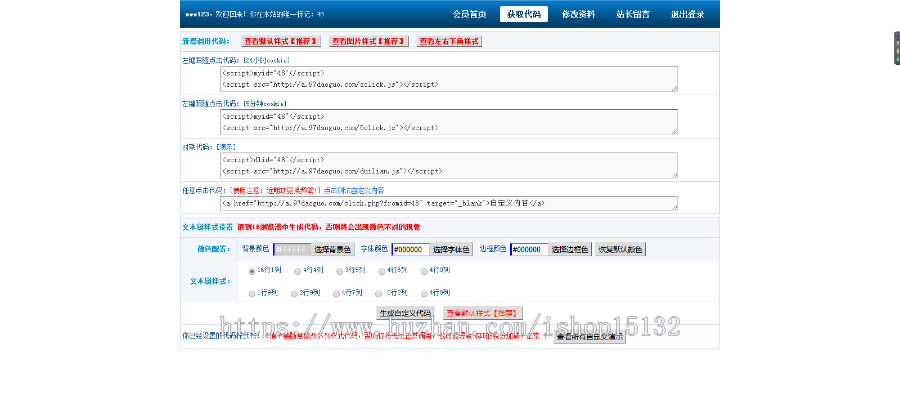Select the 1行8列 radio option
The height and width of the screenshot is (415, 900).
(252, 293)
